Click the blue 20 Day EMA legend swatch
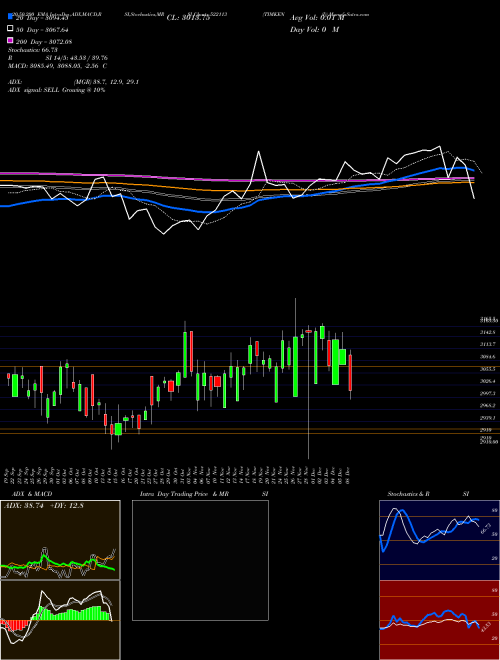The width and height of the screenshot is (500, 660). tap(10, 16)
